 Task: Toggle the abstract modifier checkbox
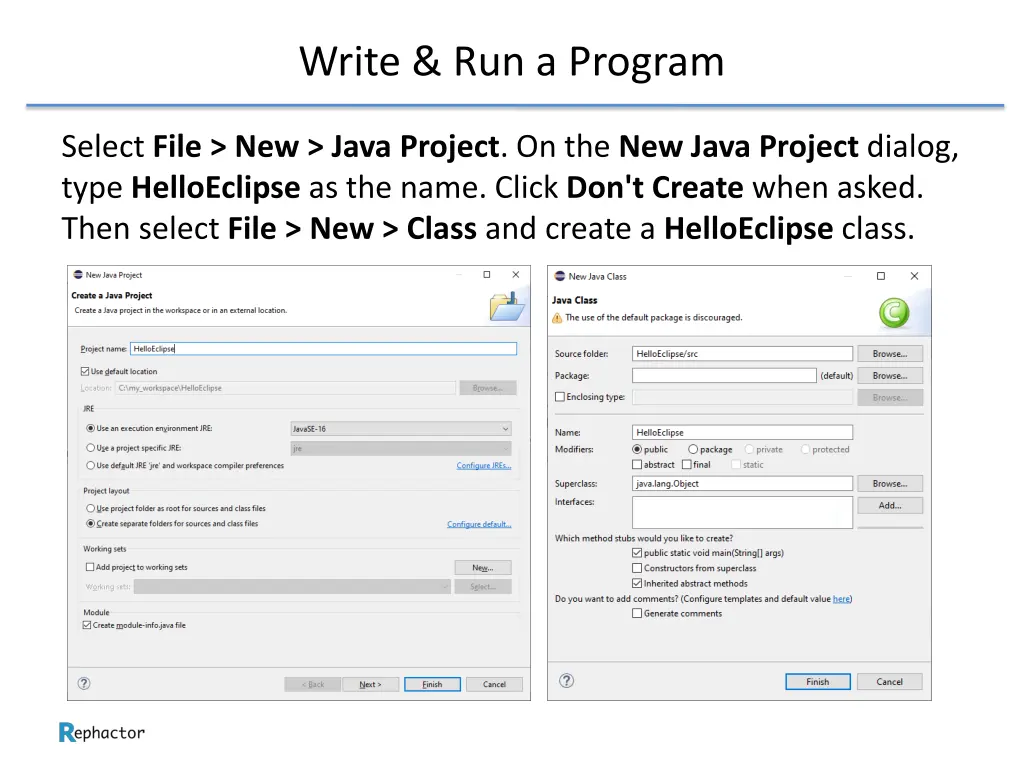[637, 464]
